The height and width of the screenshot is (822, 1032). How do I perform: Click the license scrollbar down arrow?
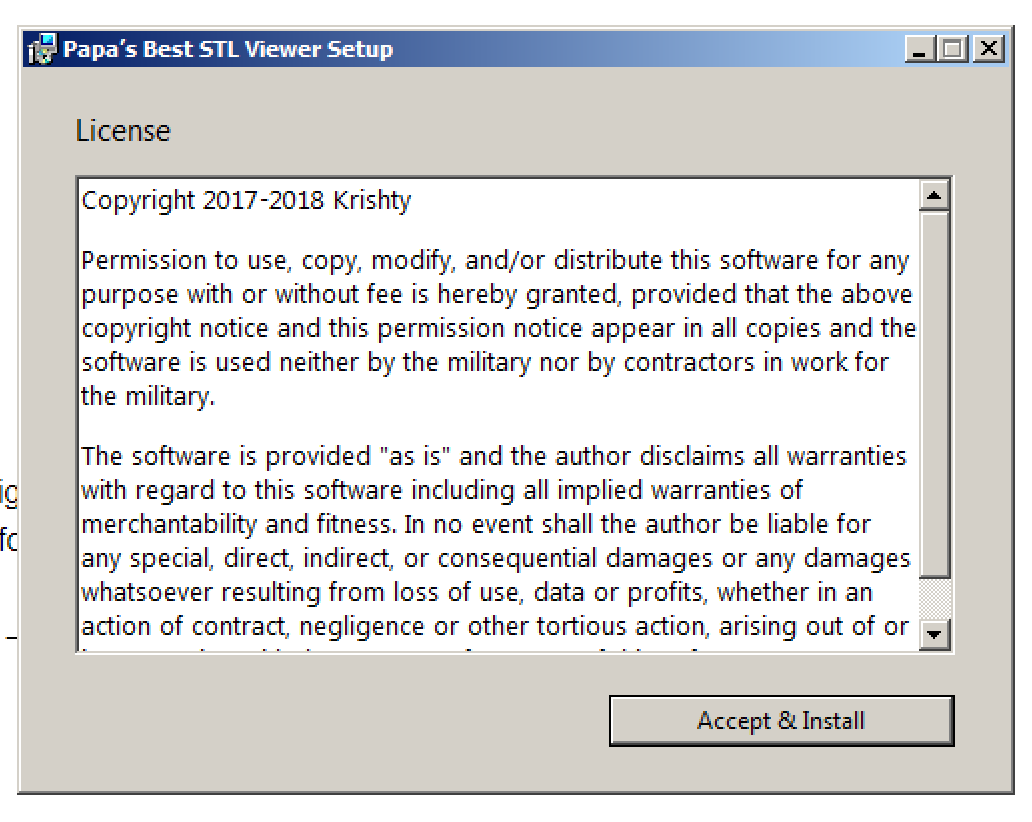(935, 634)
